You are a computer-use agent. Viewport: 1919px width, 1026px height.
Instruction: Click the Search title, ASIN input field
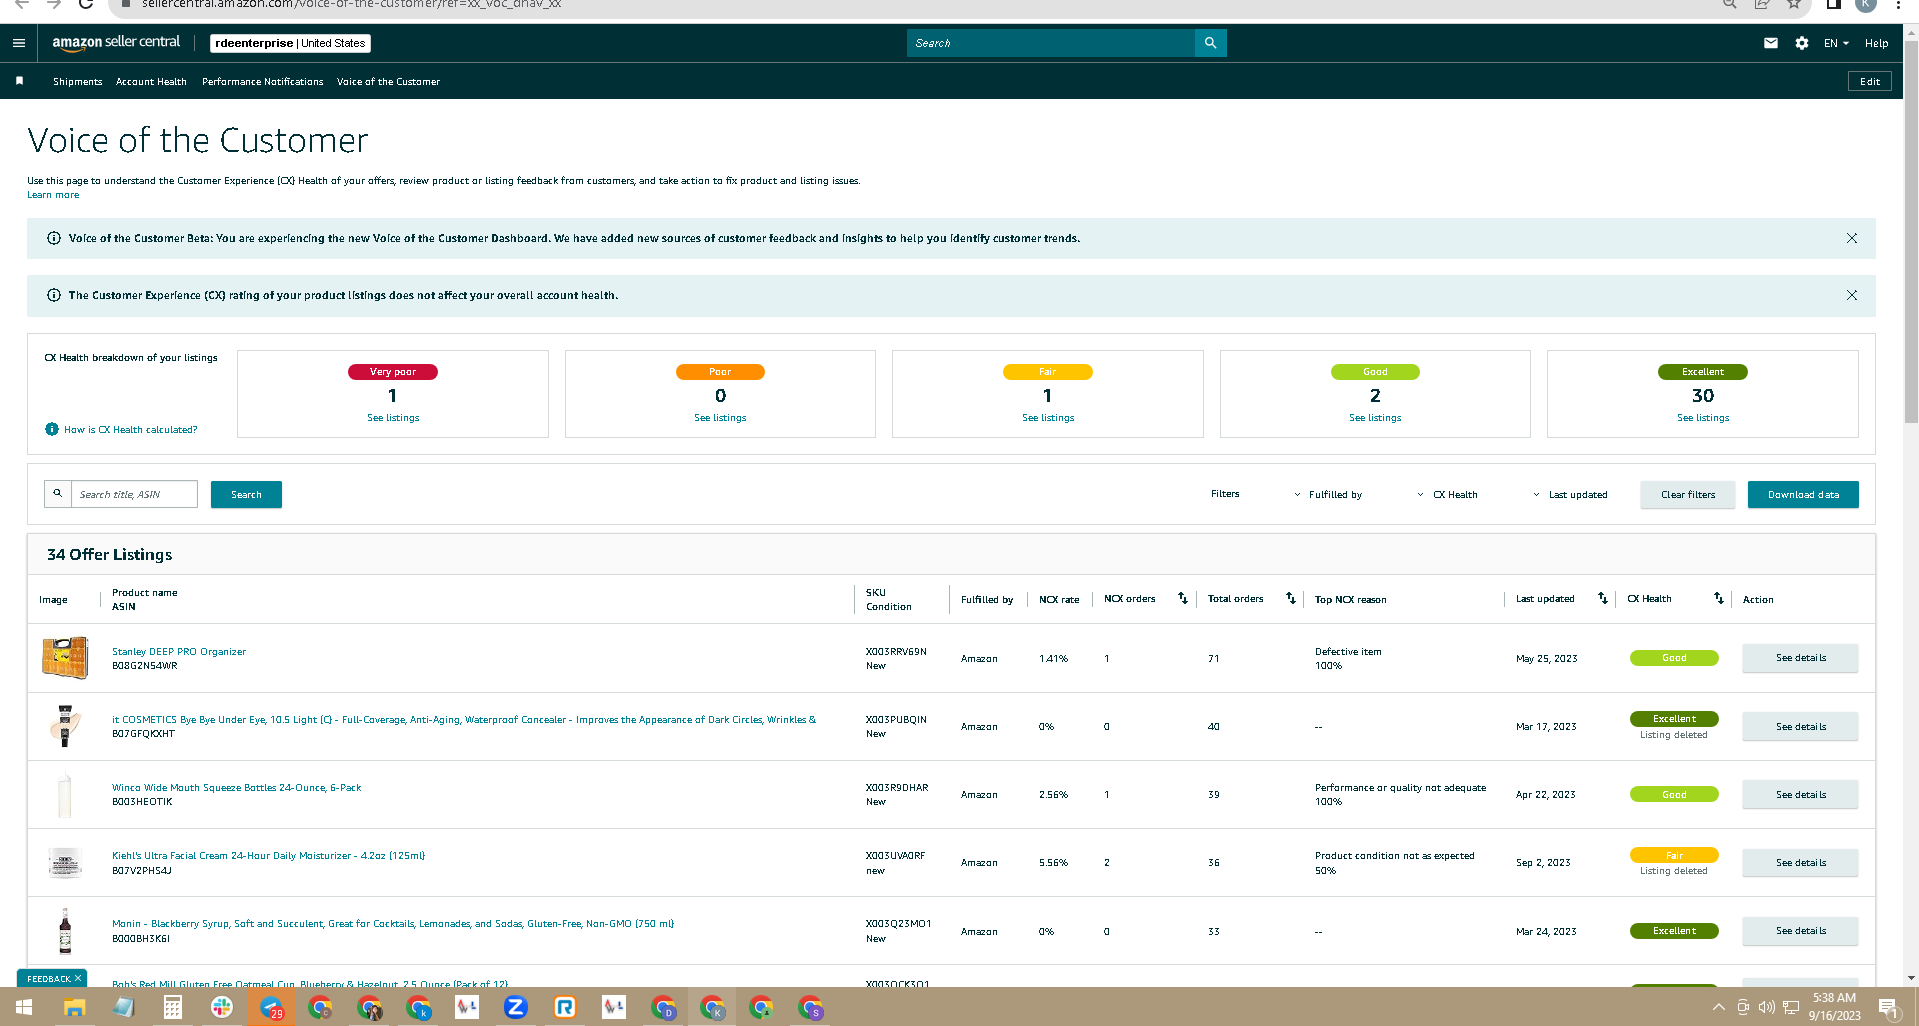(134, 494)
